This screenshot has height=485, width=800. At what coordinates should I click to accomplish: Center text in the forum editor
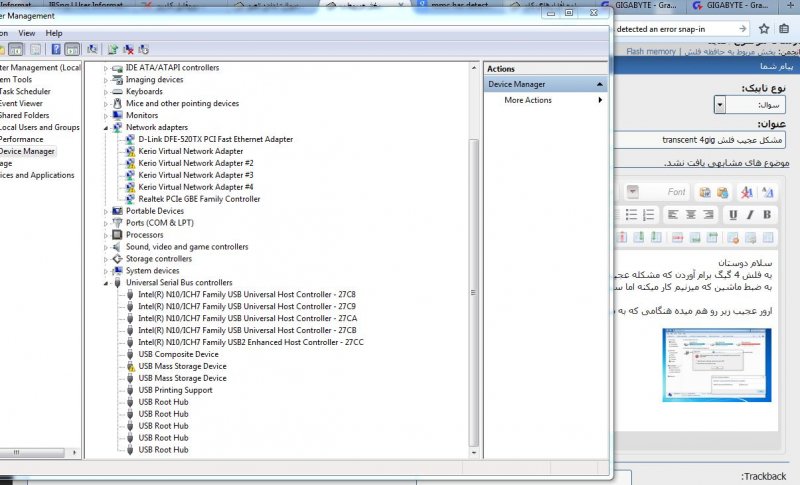point(690,215)
